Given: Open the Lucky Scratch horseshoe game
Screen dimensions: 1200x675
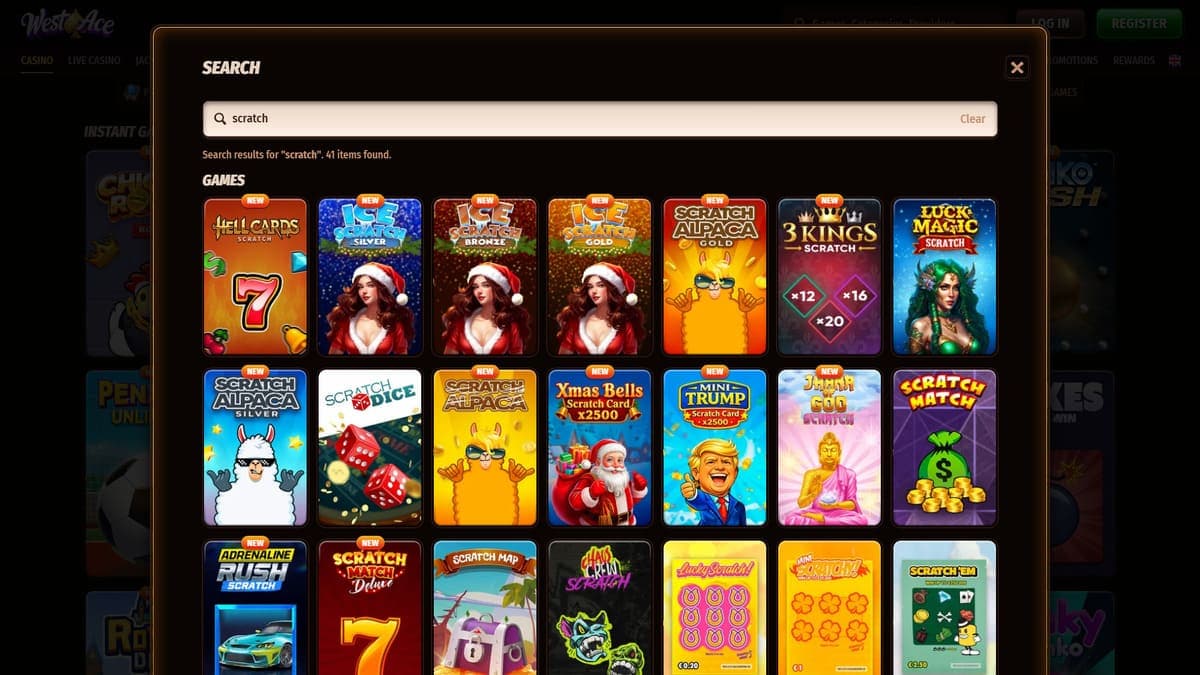Looking at the screenshot, I should coord(715,608).
